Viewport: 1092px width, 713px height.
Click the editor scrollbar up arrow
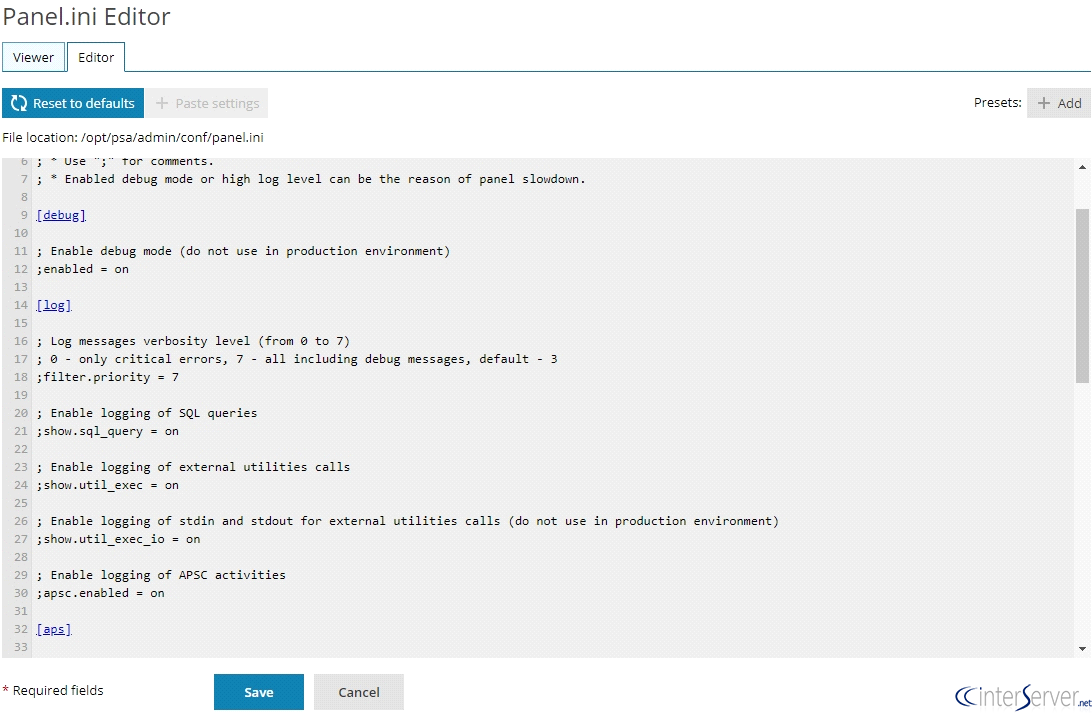point(1082,167)
